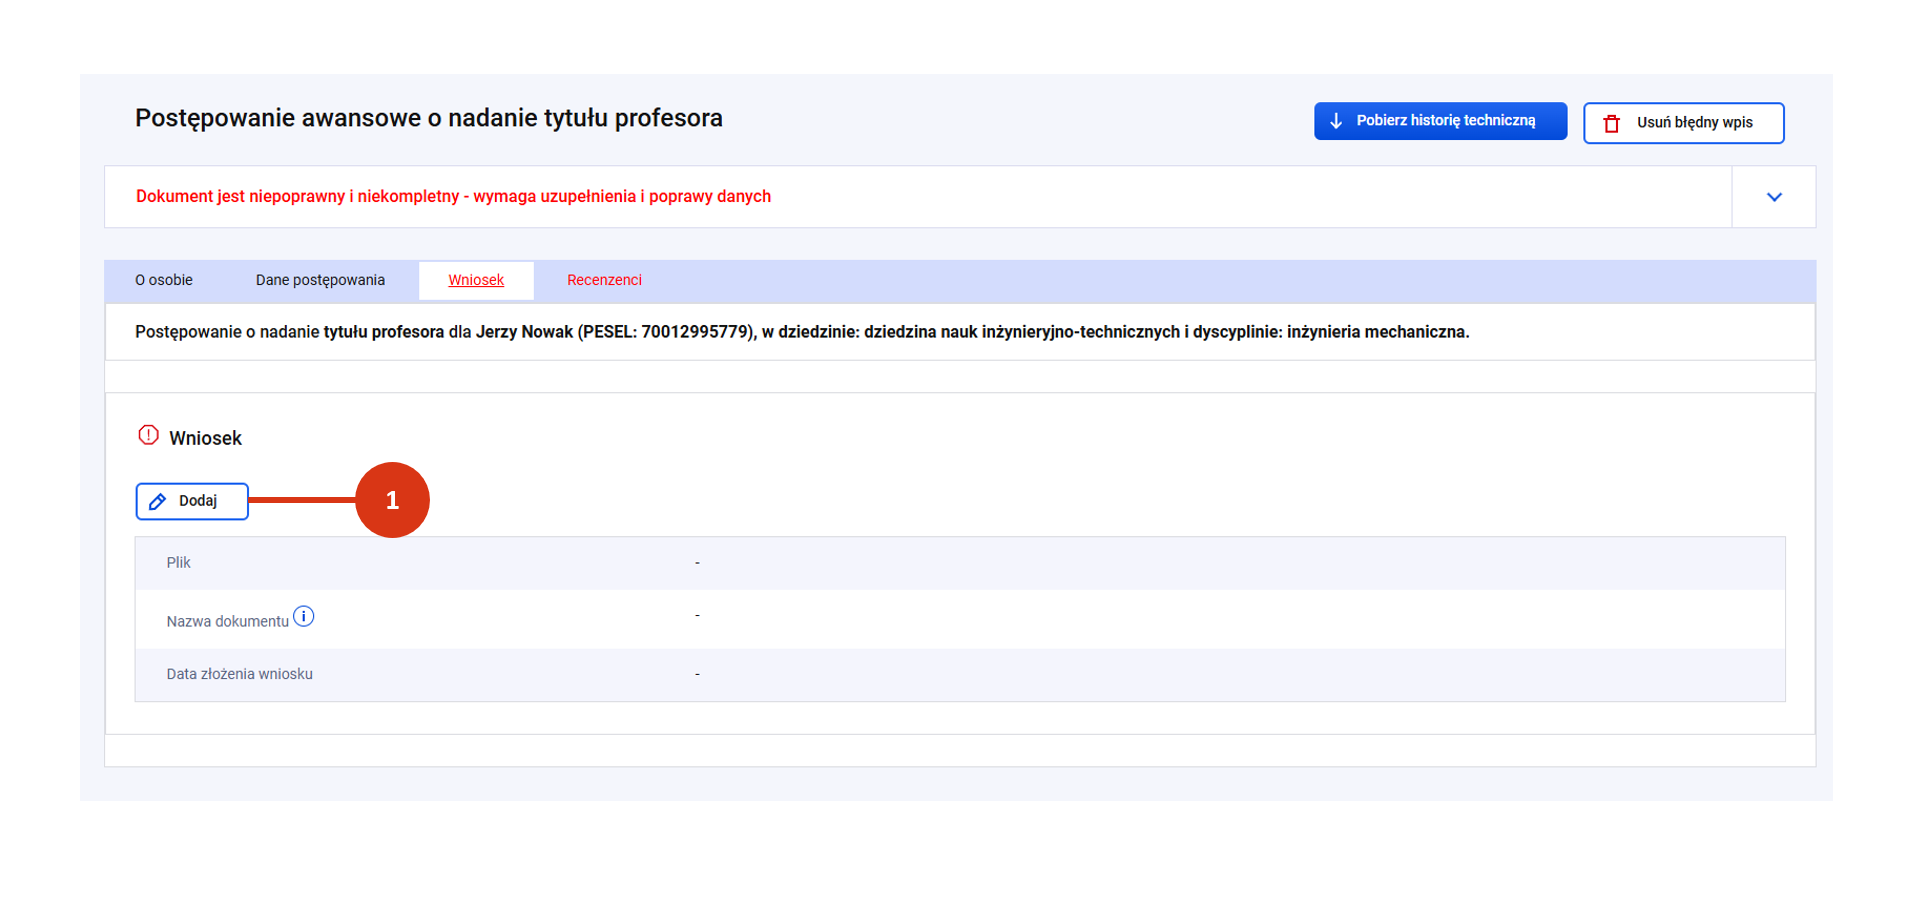The image size is (1918, 923).
Task: Select the Wniosek tab
Action: point(476,280)
